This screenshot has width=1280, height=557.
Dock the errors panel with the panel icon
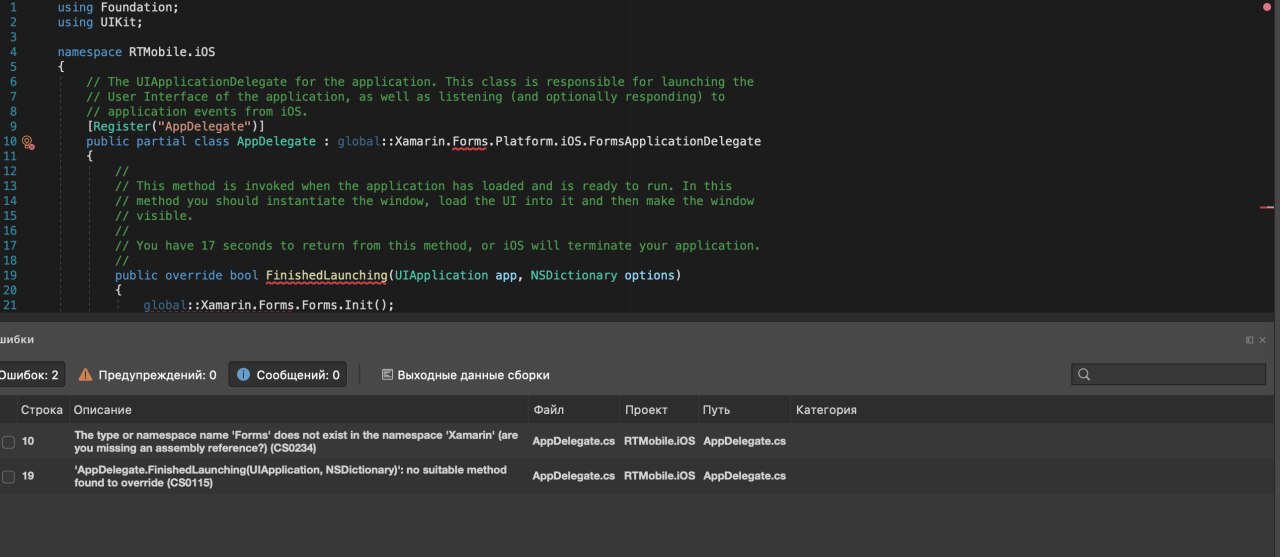coord(1250,340)
